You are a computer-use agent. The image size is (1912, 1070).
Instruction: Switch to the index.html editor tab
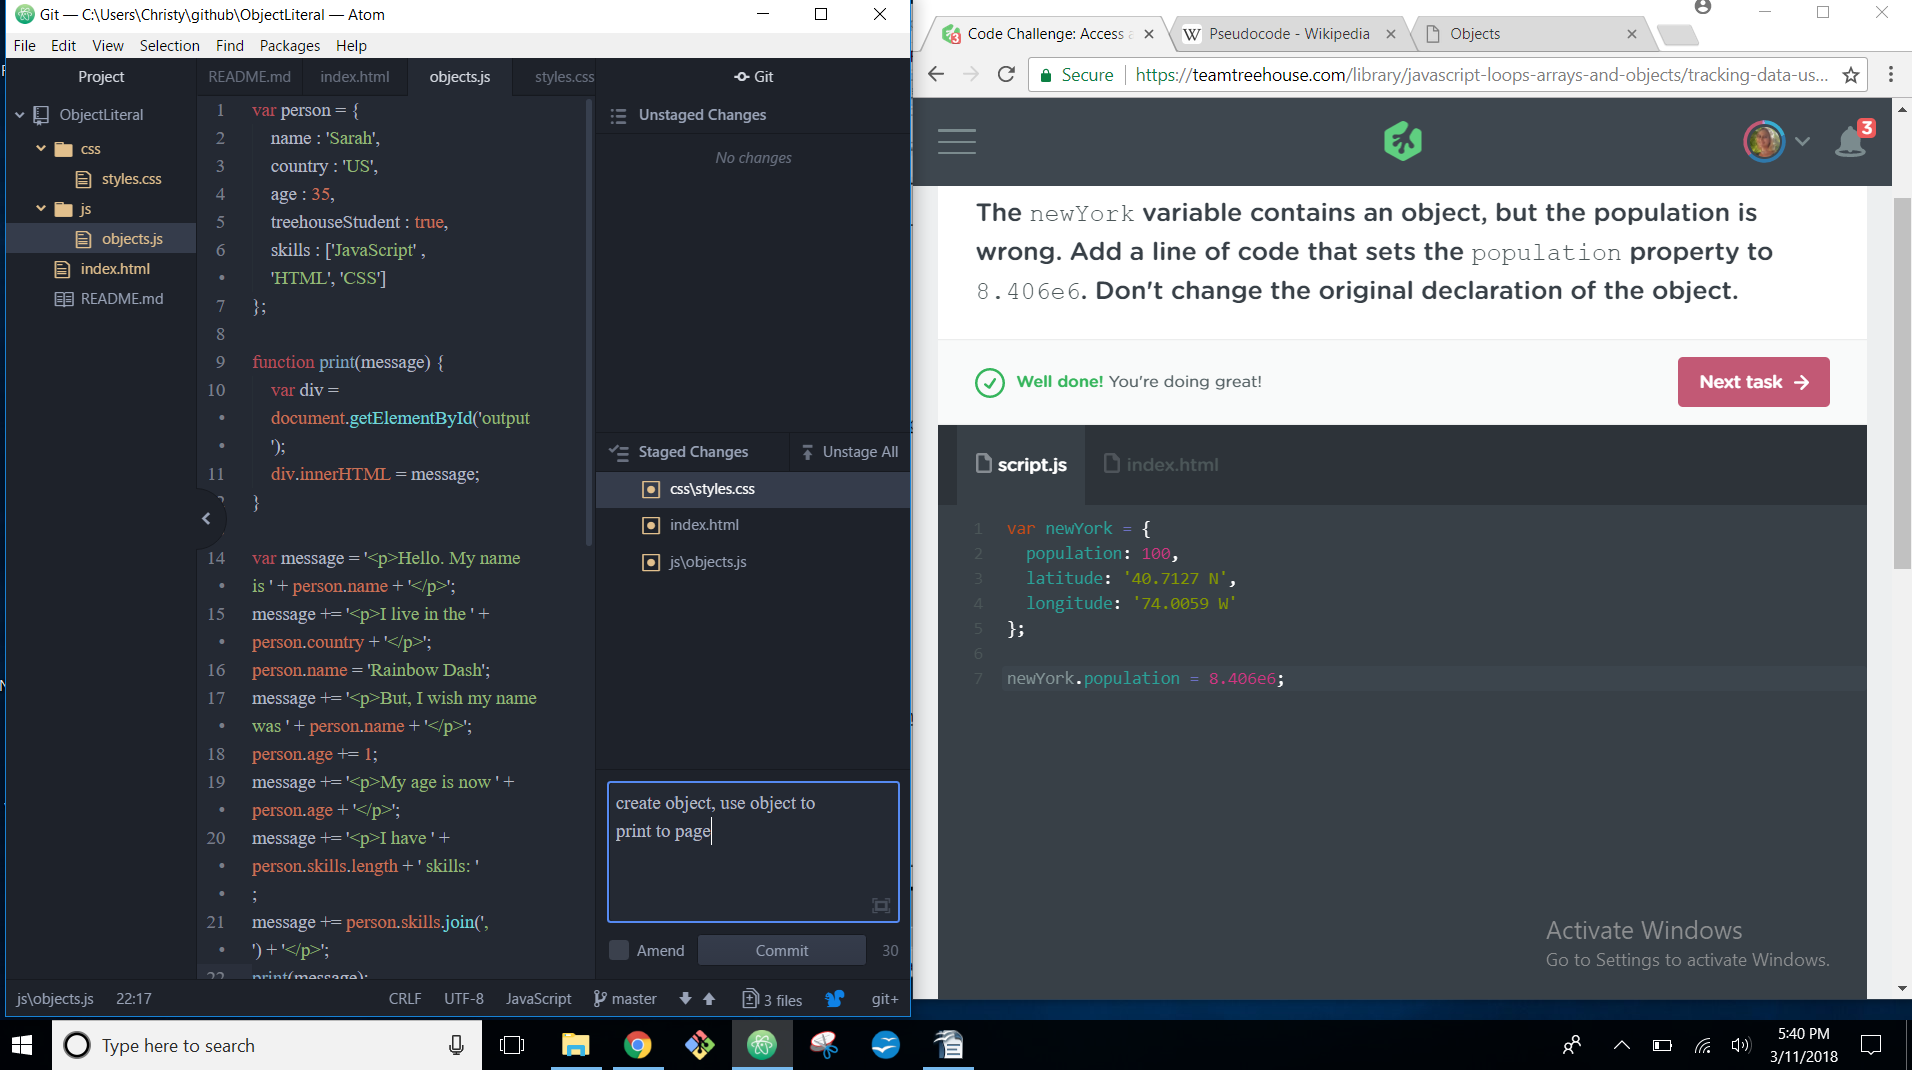point(354,77)
